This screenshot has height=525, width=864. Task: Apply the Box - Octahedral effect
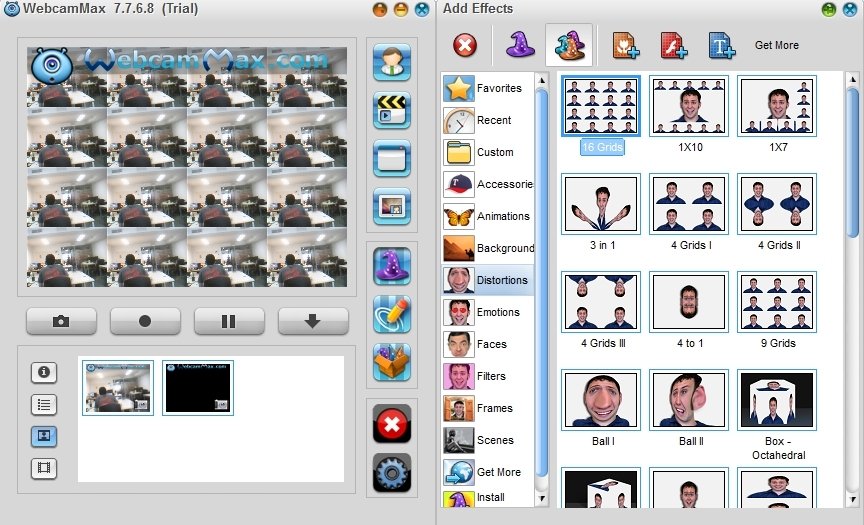(x=777, y=400)
